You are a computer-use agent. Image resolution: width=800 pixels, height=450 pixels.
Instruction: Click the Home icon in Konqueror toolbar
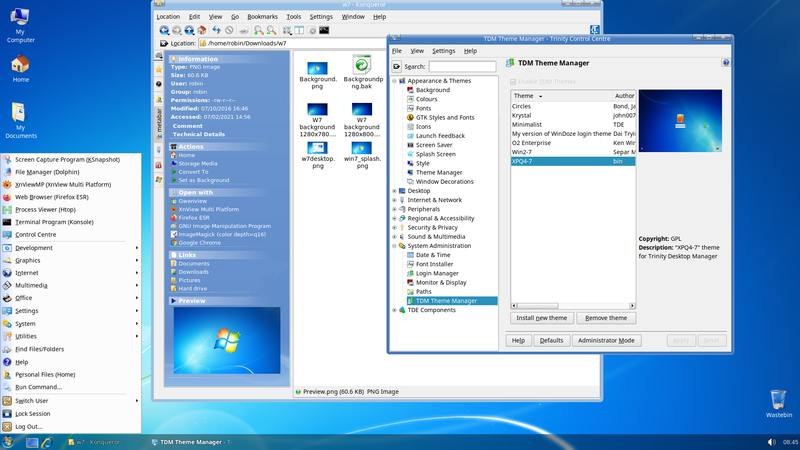(x=202, y=31)
